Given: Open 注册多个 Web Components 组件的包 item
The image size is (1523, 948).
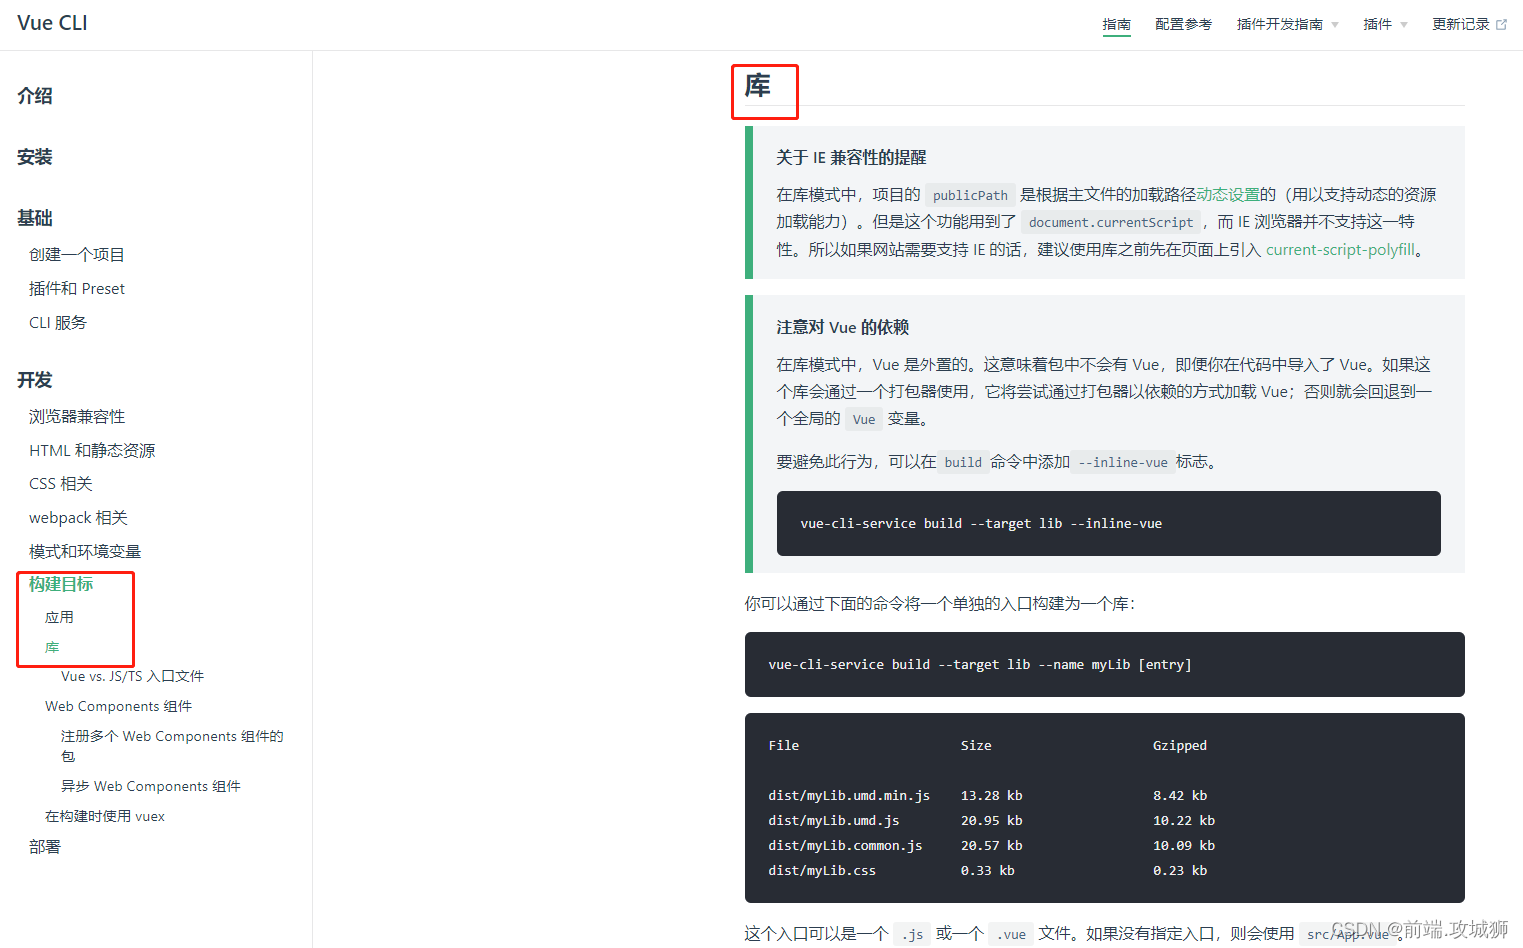Looking at the screenshot, I should tap(172, 746).
